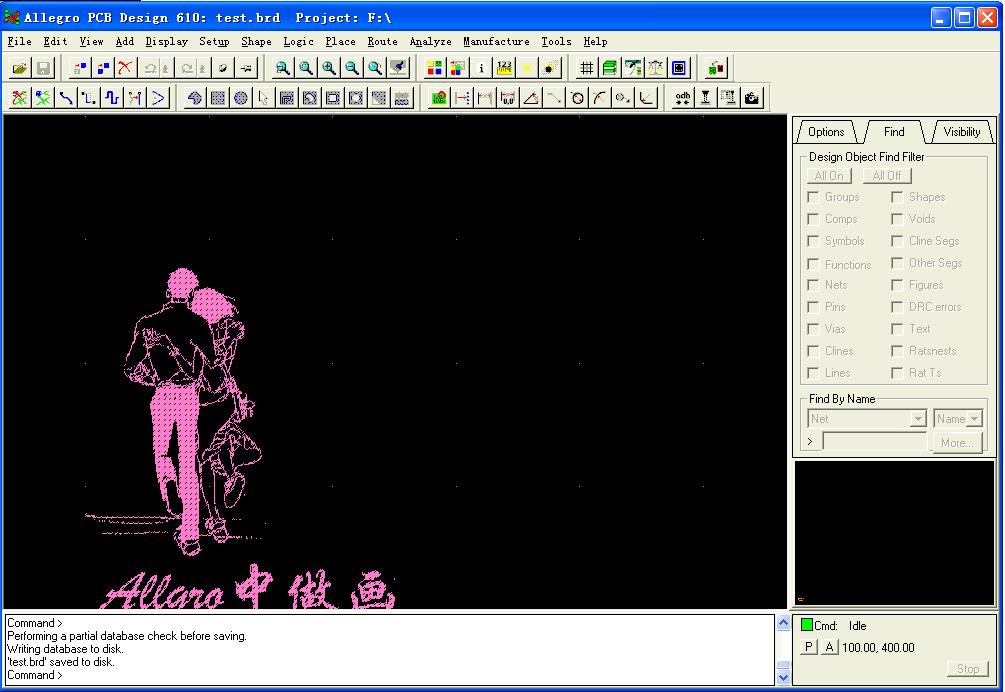
Task: Click the Show Measure 123 ruler icon
Action: pos(504,67)
